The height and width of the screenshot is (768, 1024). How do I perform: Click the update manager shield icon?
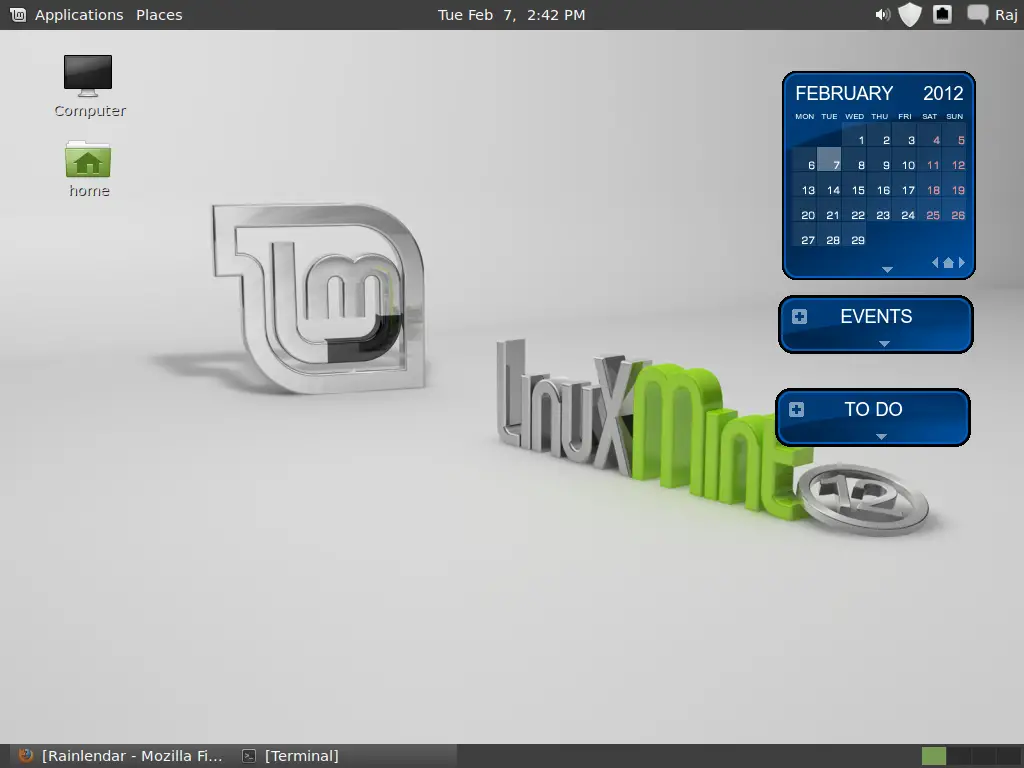click(x=910, y=14)
